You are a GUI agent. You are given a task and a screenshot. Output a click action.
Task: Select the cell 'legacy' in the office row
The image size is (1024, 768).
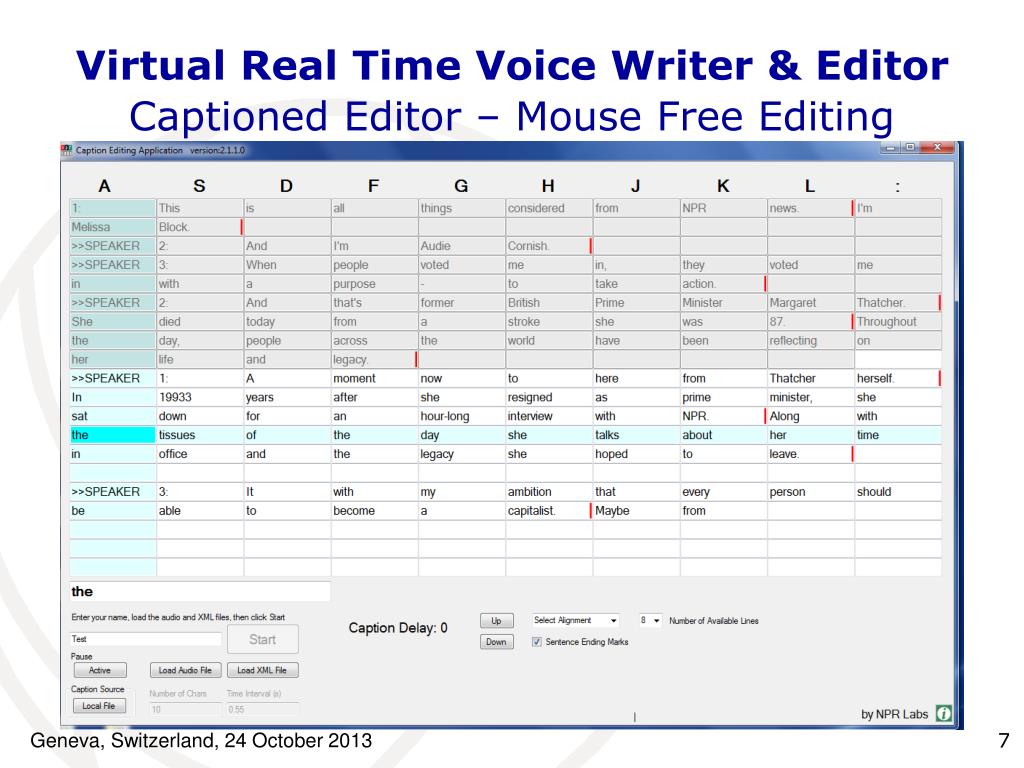462,454
